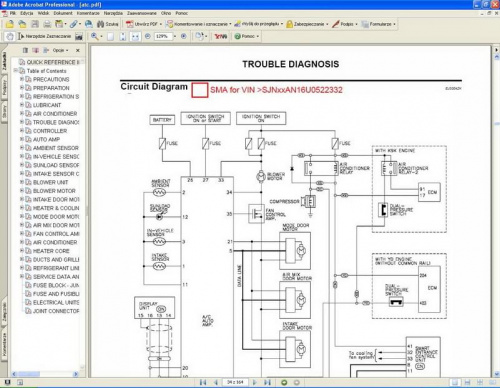This screenshot has width=500, height=388.
Task: Click the snapshot camera tool icon
Action: coord(79,36)
